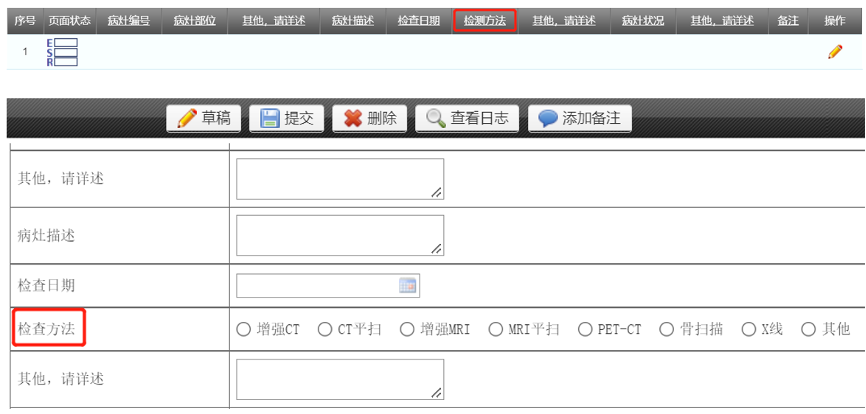Screen dimensions: 866x414
Task: Select the CT平扫 radio option
Action: (325, 330)
